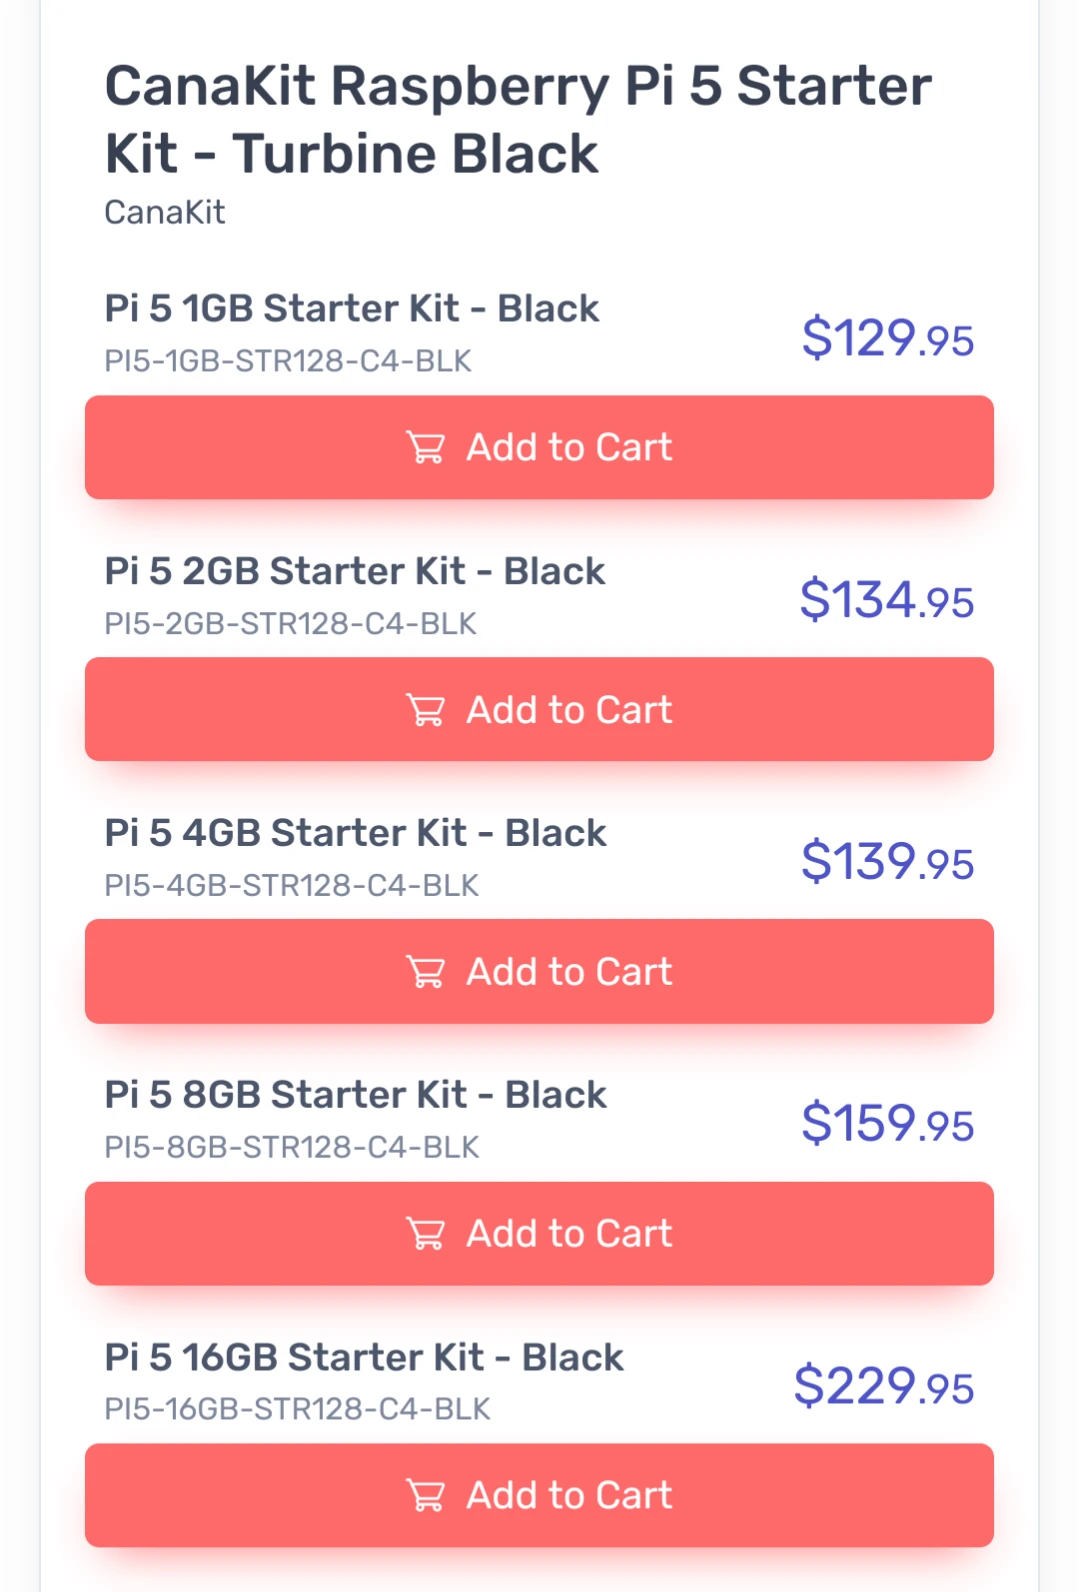The image size is (1079, 1592).
Task: Click Pi 5 4GB Starter Kit name
Action: click(x=355, y=833)
